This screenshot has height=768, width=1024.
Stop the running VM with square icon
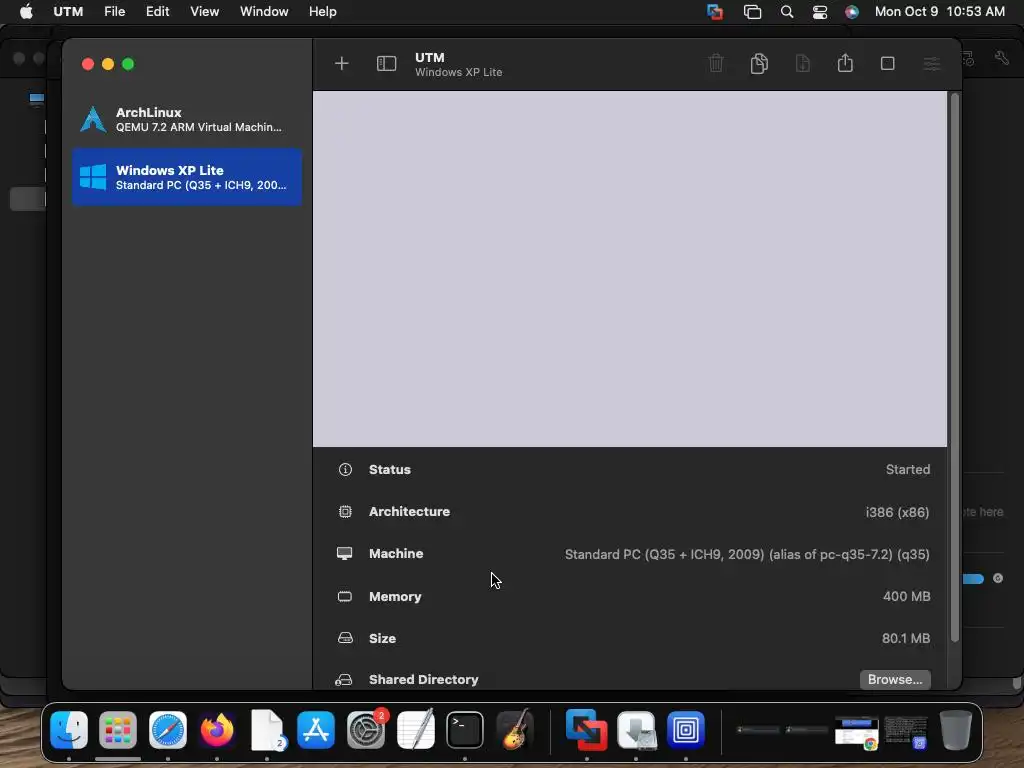[888, 63]
